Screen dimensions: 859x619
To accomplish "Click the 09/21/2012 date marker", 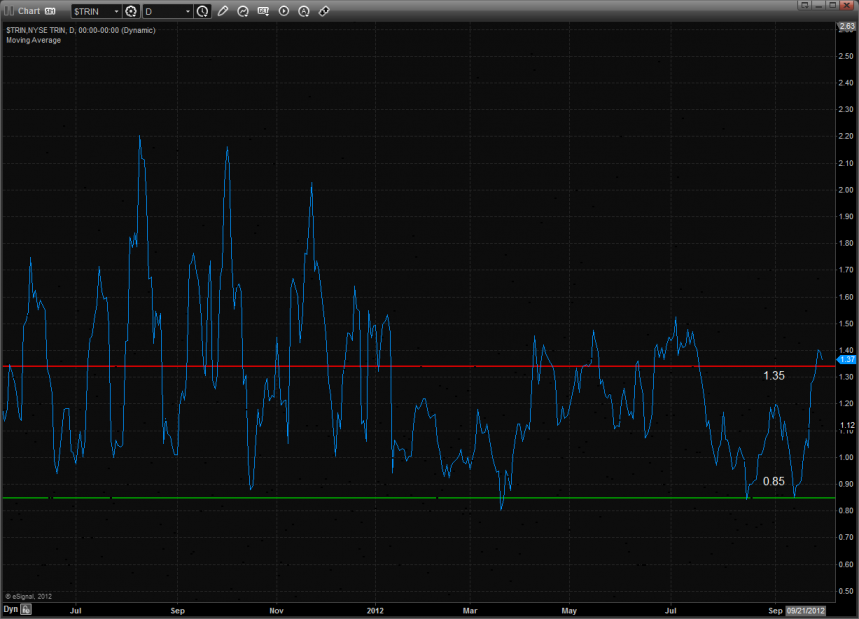I will pos(806,609).
